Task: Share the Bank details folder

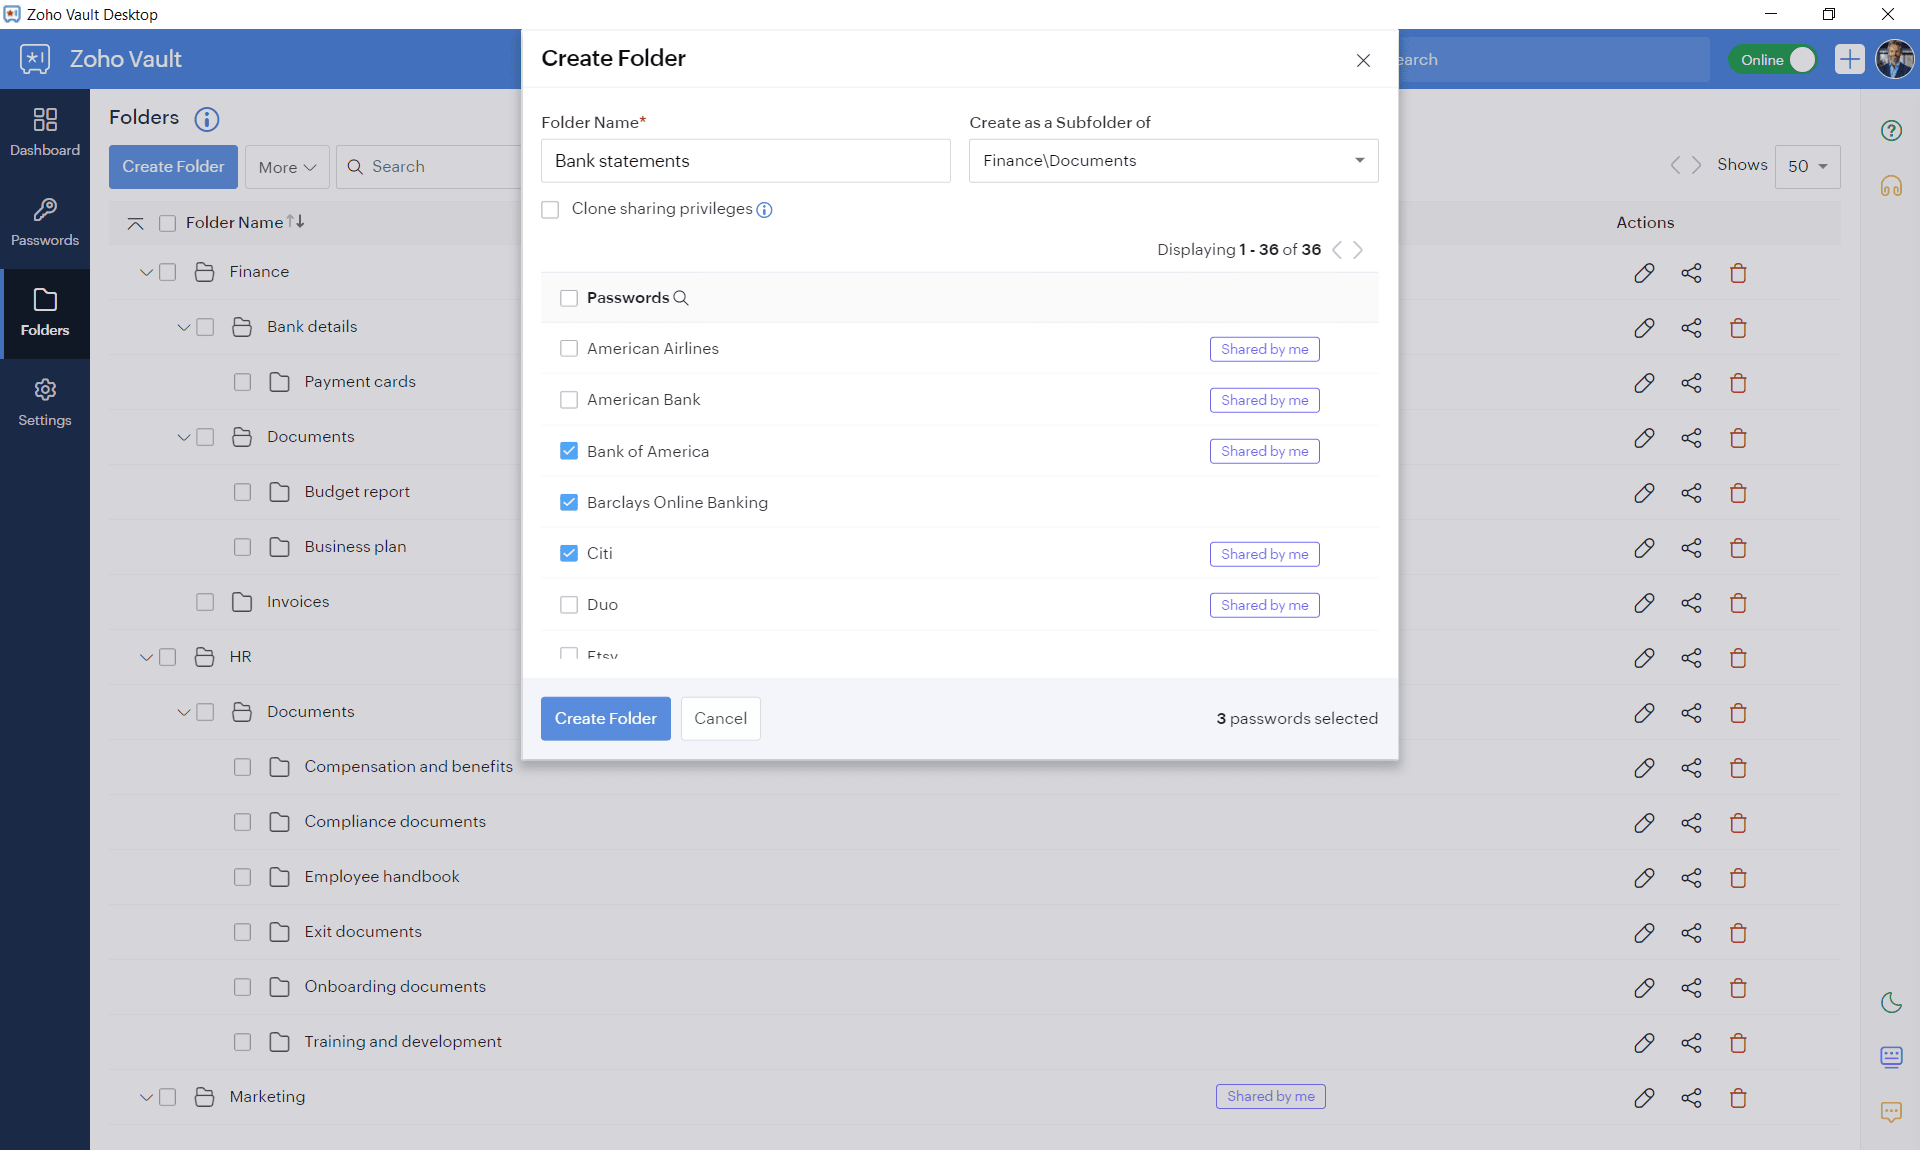Action: [1691, 328]
